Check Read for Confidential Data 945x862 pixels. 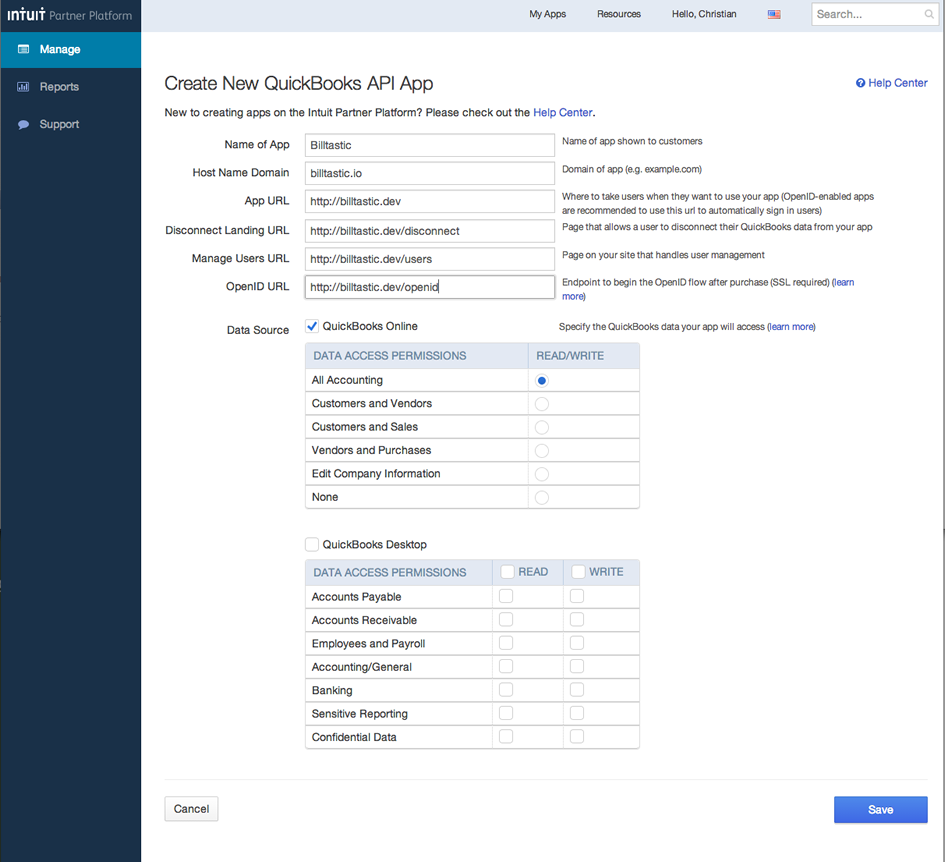(x=506, y=737)
